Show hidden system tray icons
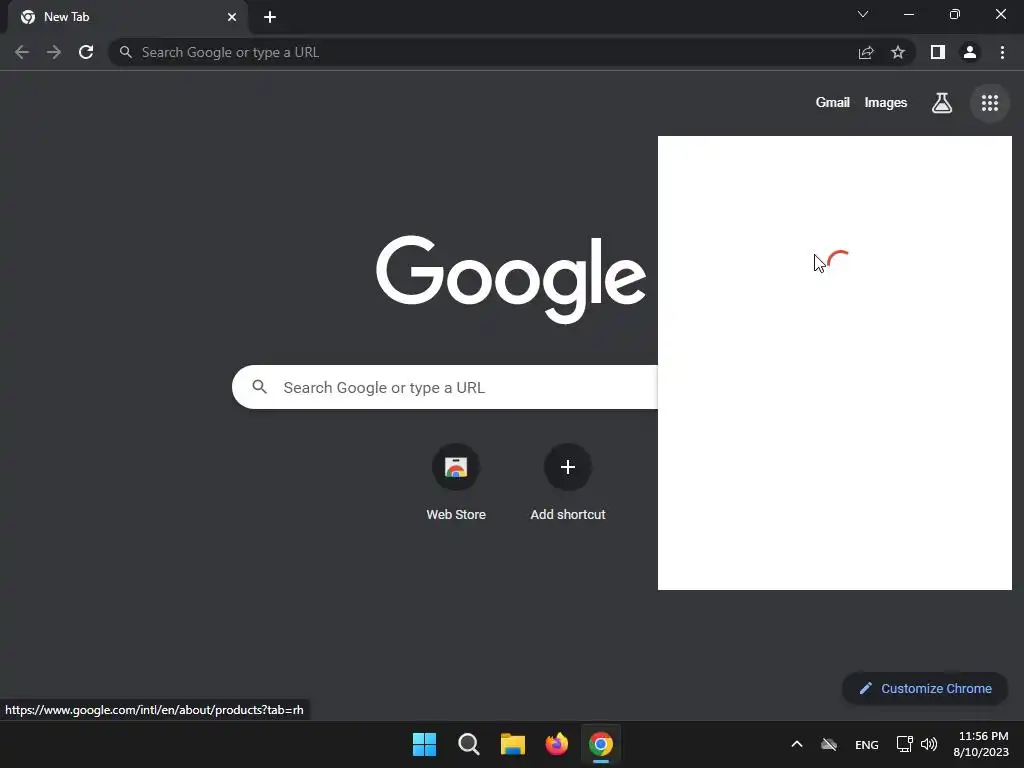Screen dimensions: 1024x768 797,744
